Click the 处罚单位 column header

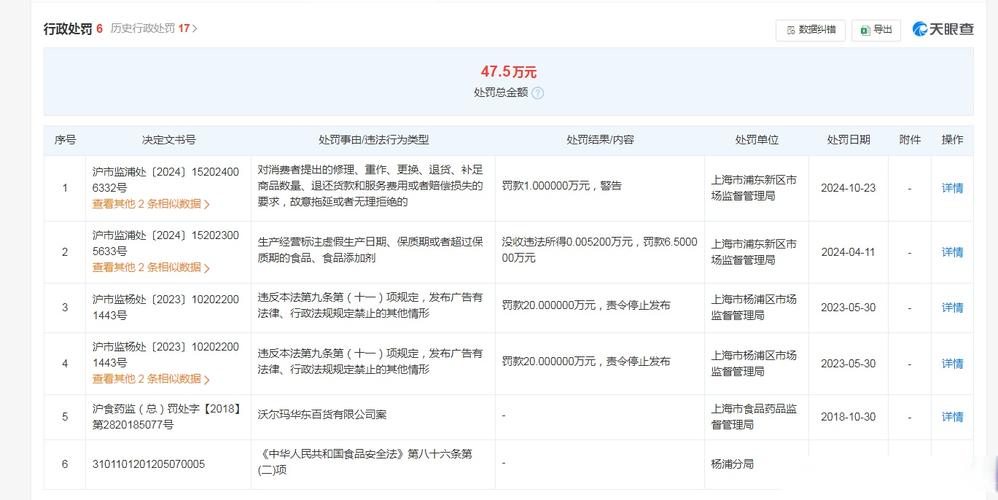click(x=757, y=140)
